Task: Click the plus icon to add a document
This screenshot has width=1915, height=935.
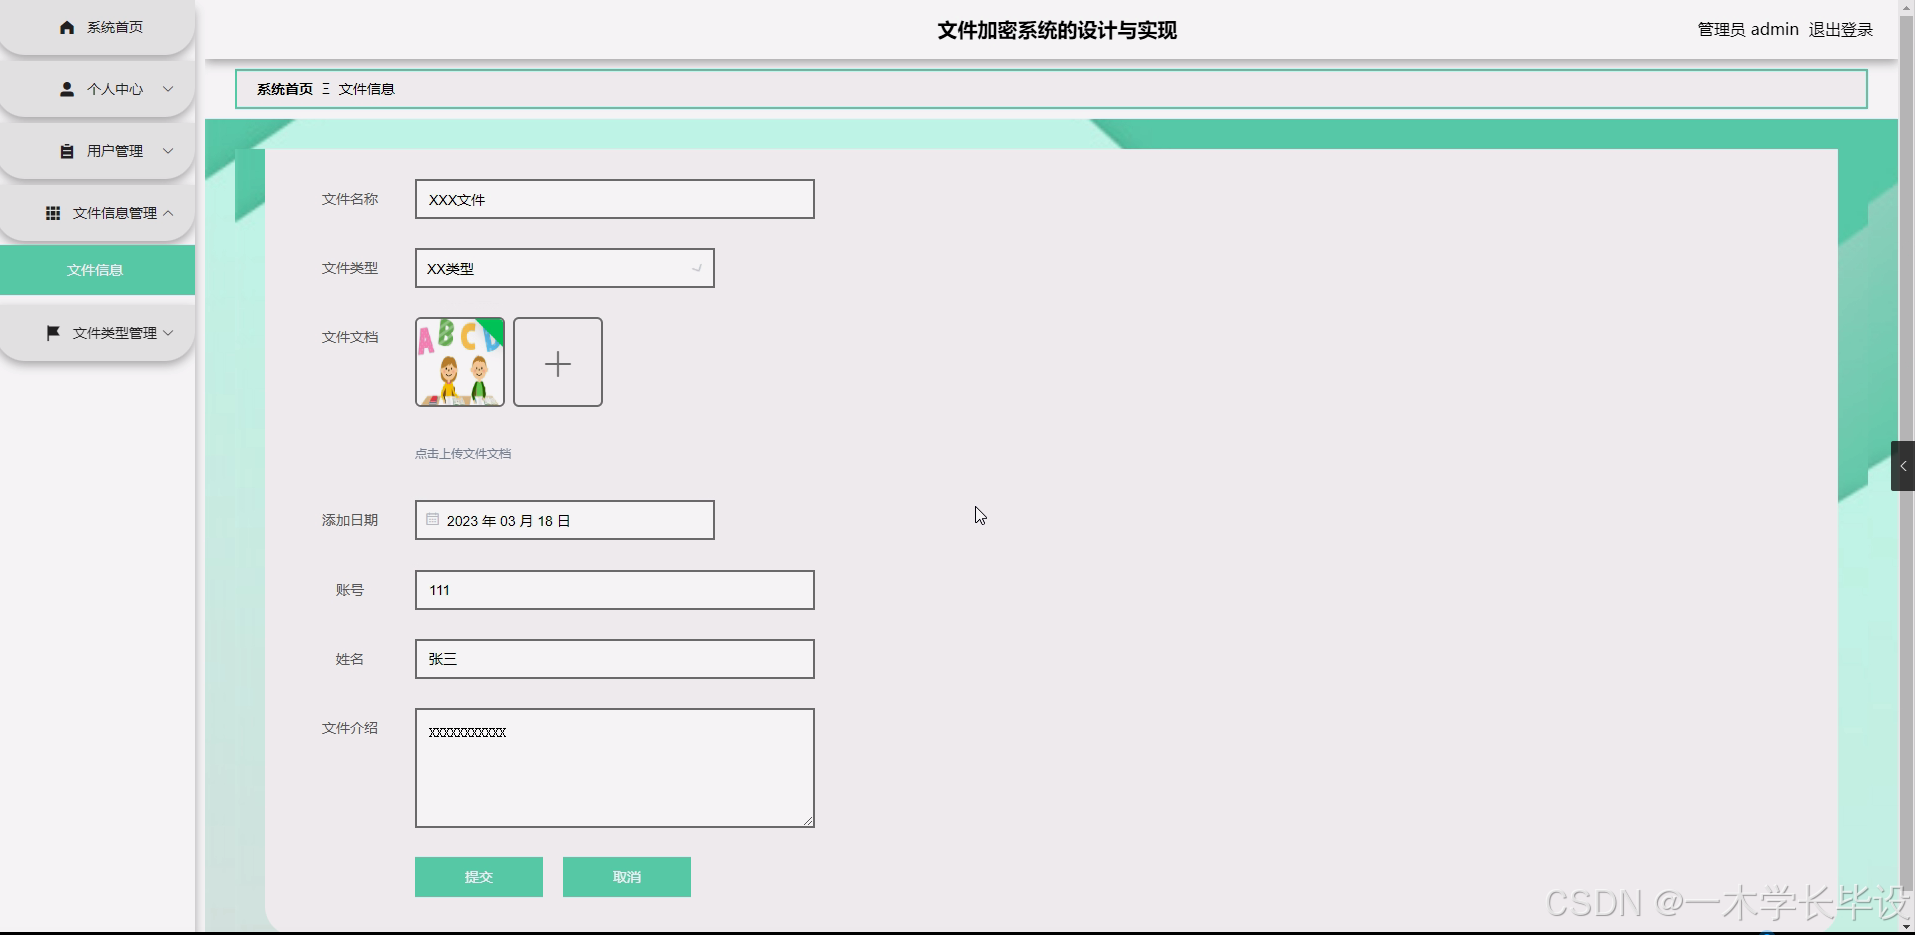Action: point(557,362)
